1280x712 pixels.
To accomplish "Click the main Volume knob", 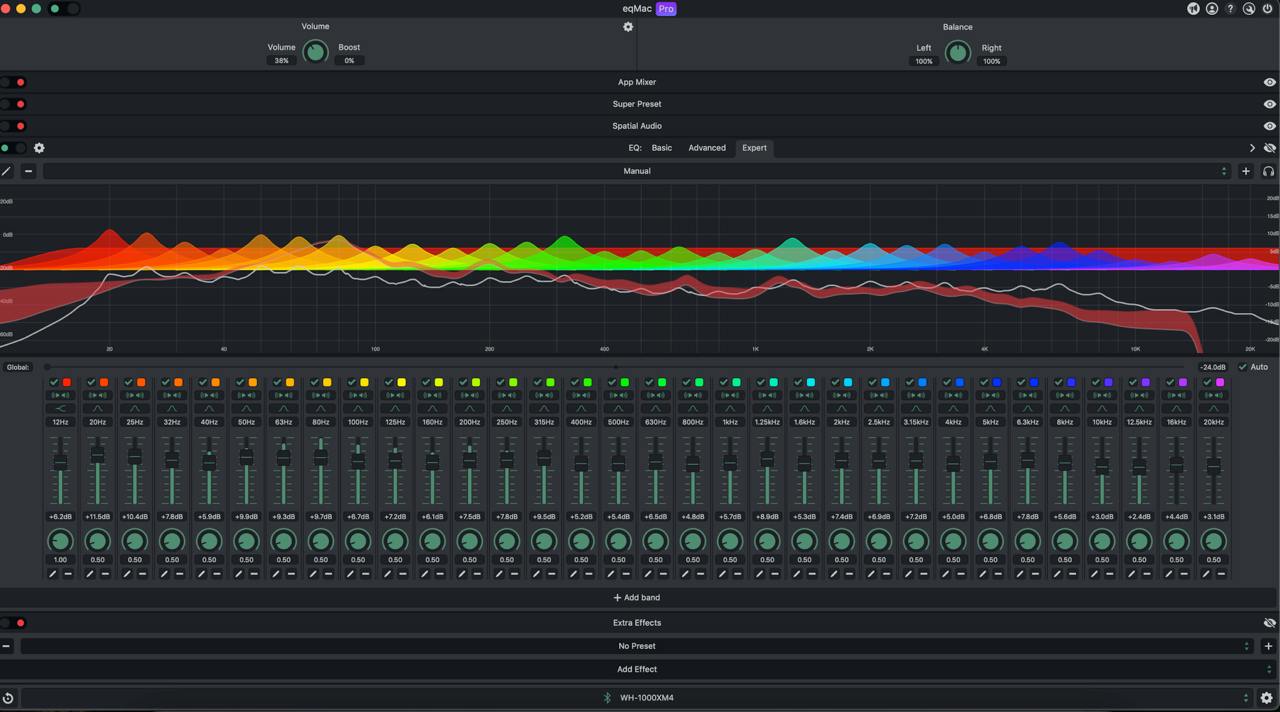I will pos(315,52).
